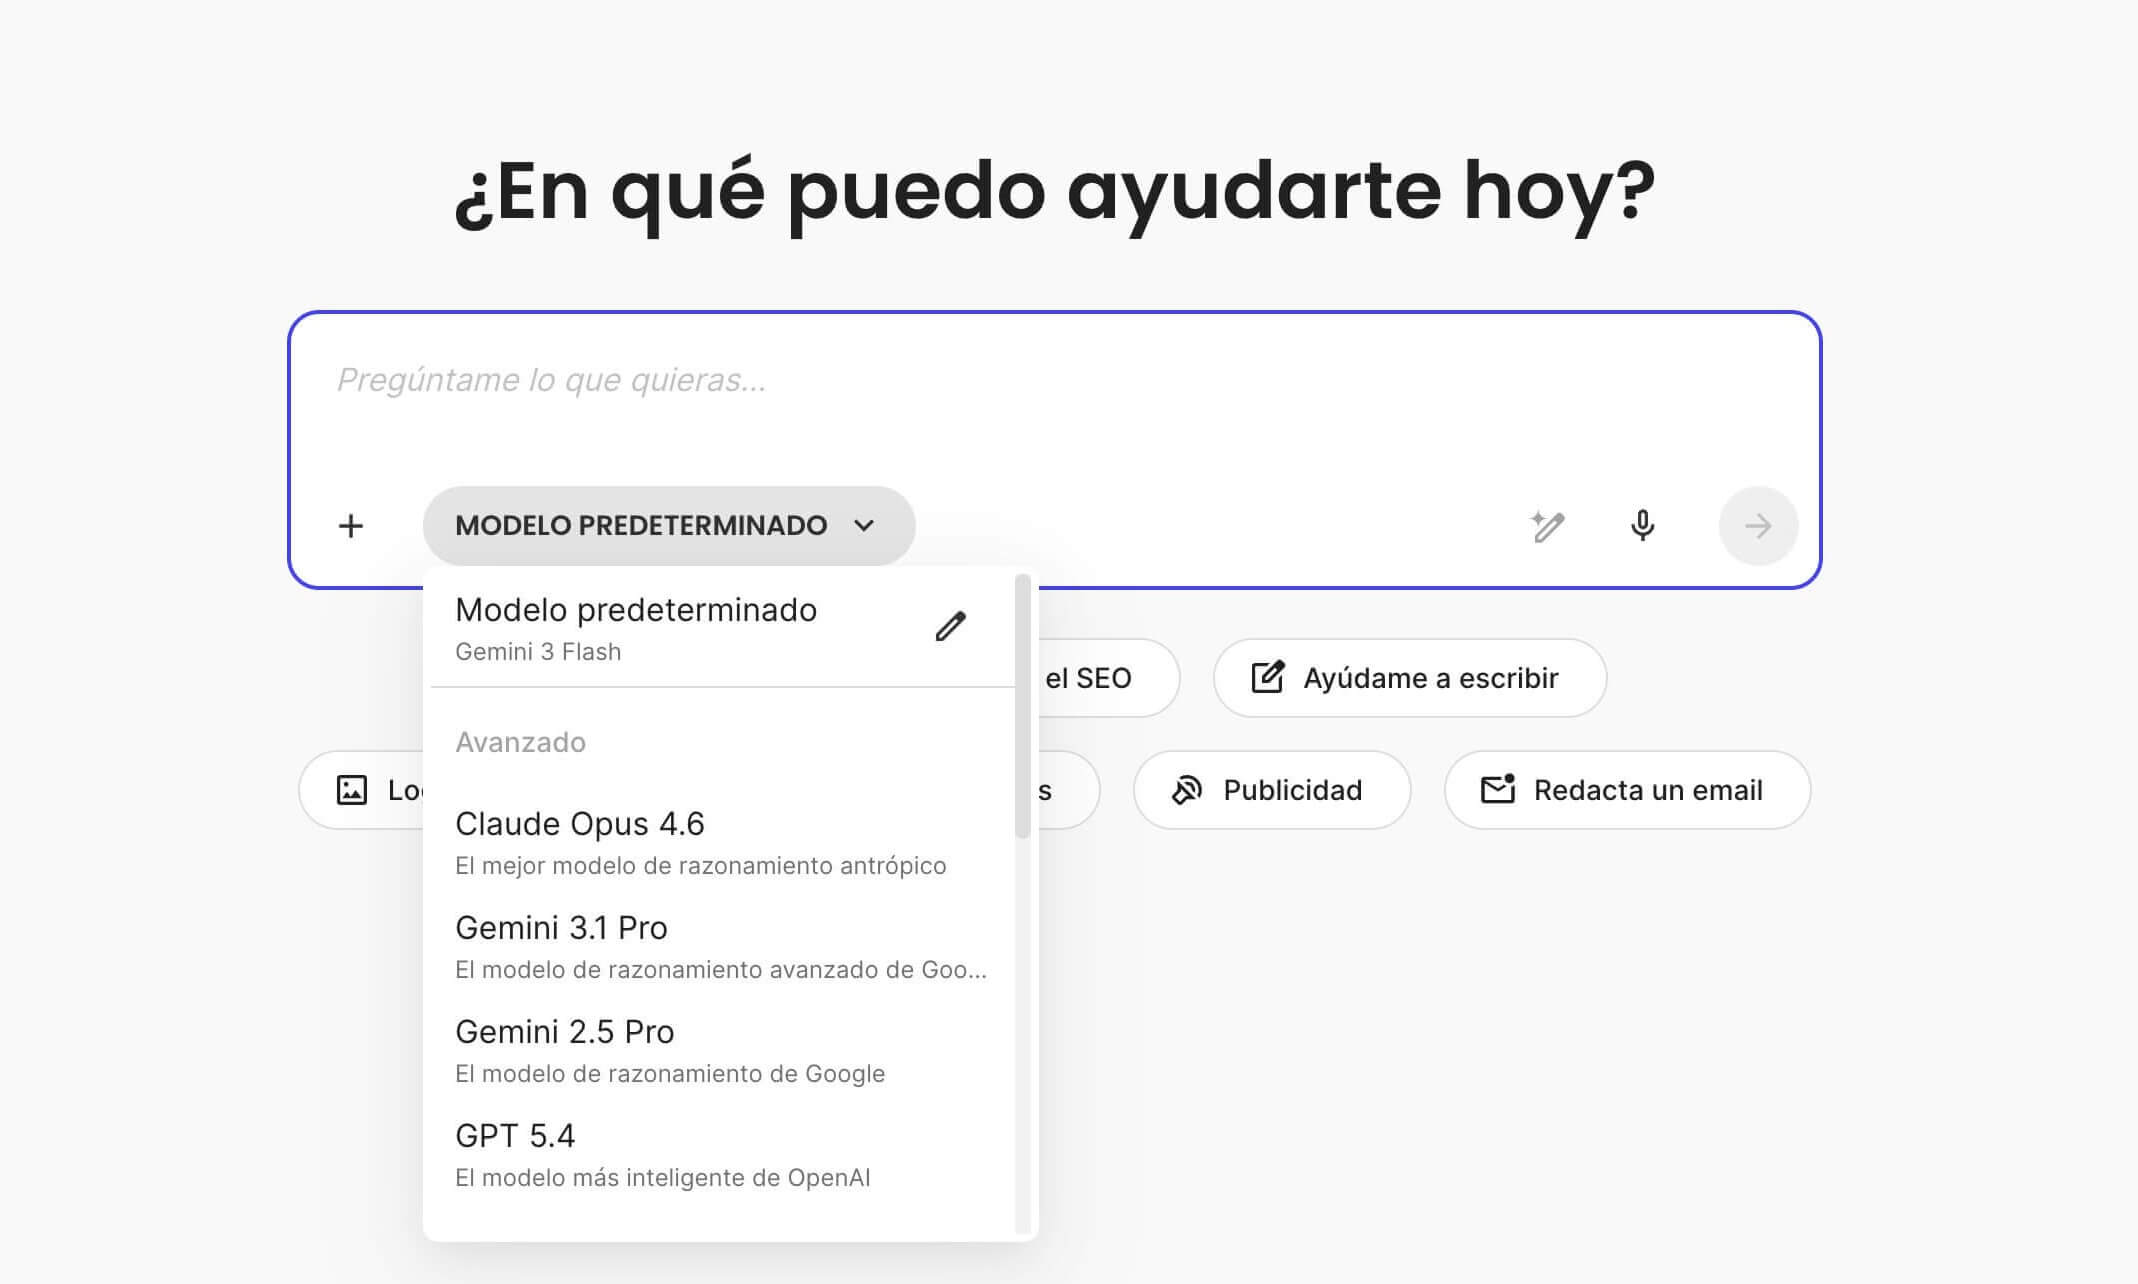Click the magic pen prompt enhancer icon

click(x=1547, y=526)
